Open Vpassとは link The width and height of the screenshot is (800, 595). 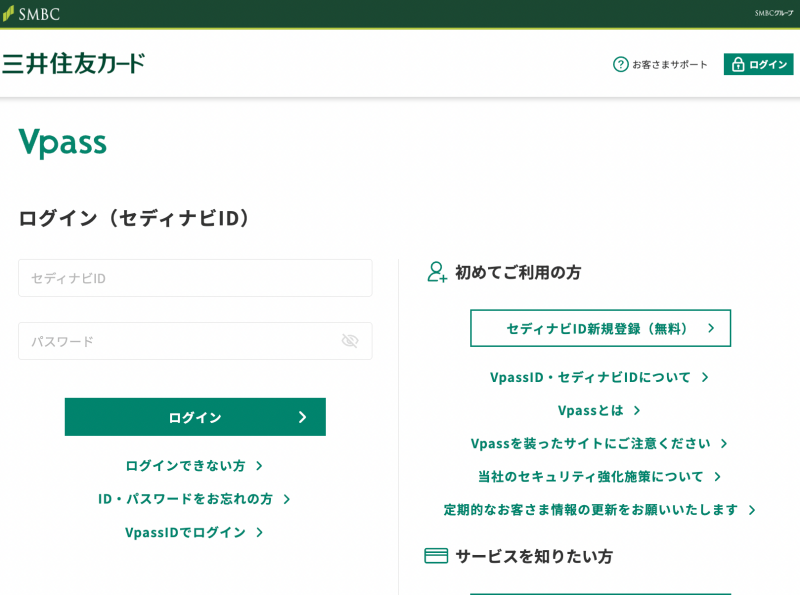(x=599, y=410)
